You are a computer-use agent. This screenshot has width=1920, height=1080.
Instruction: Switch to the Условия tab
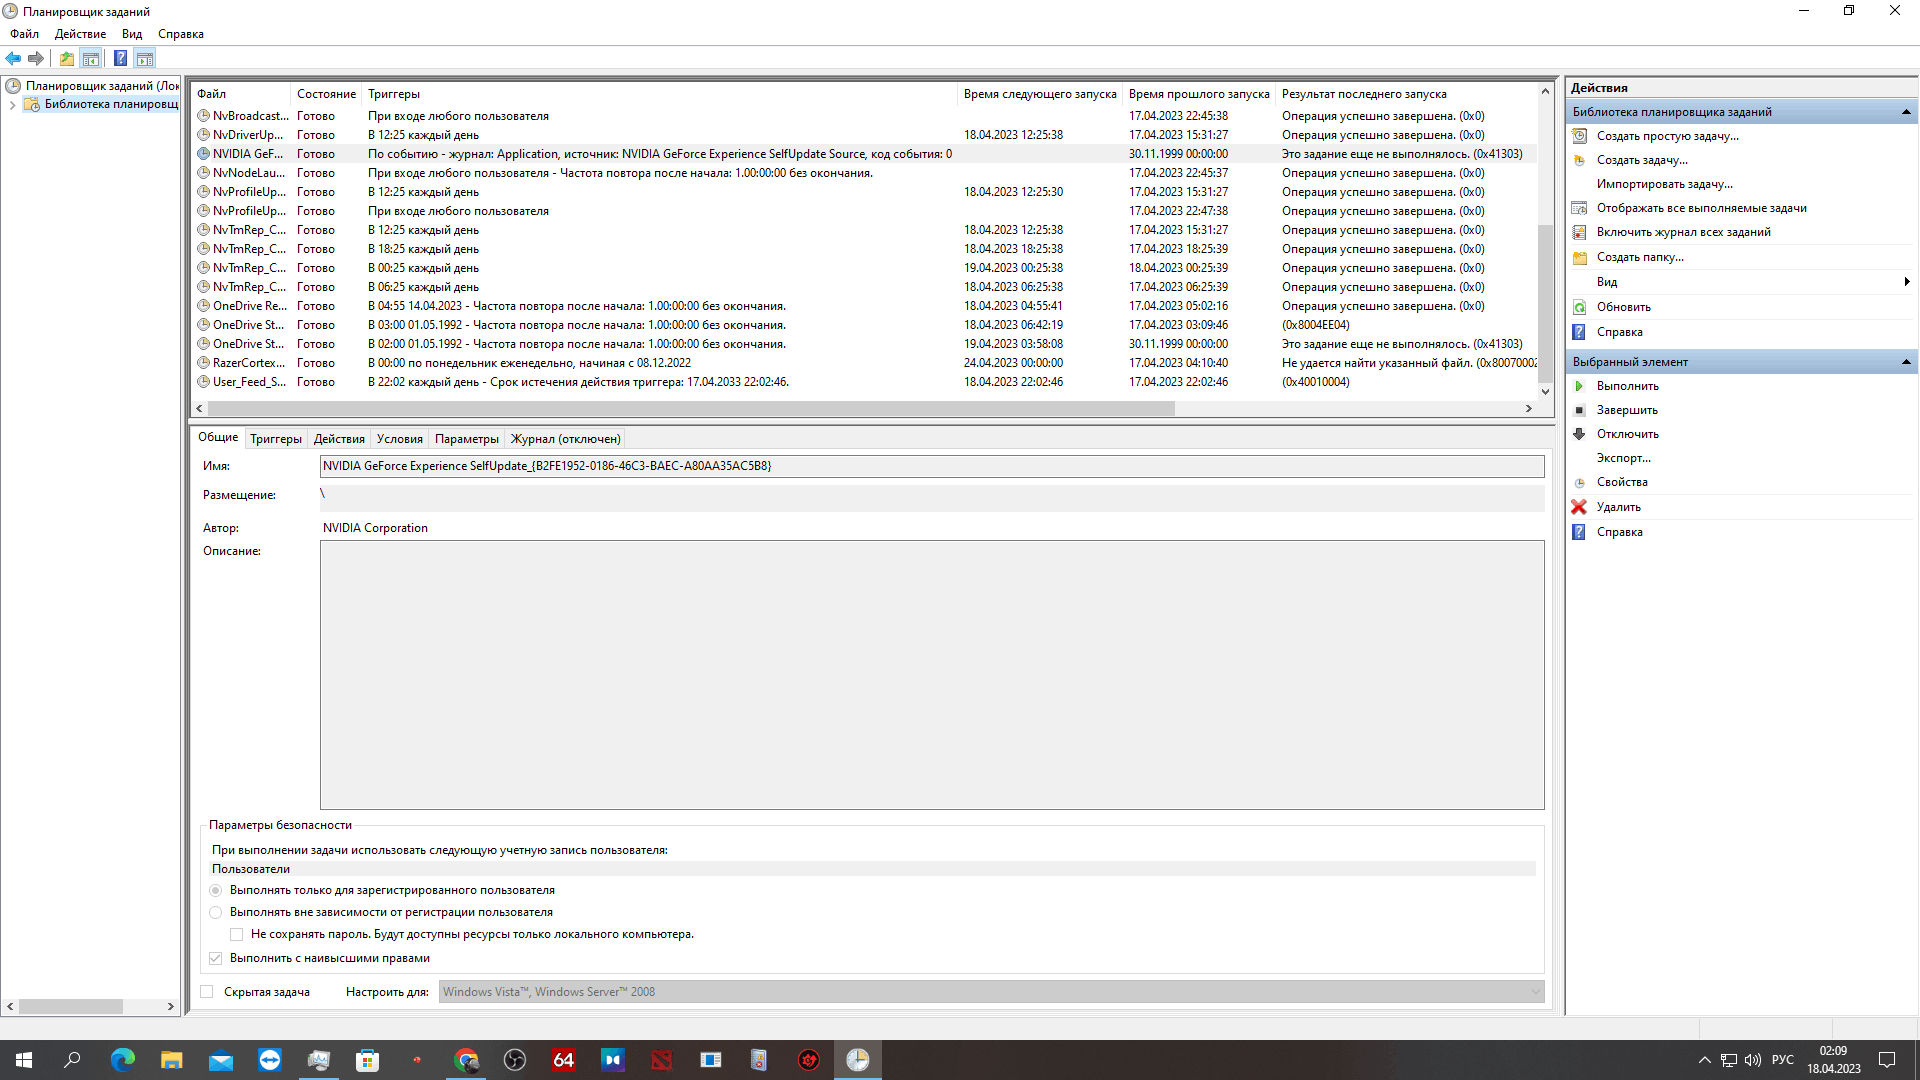coord(400,439)
